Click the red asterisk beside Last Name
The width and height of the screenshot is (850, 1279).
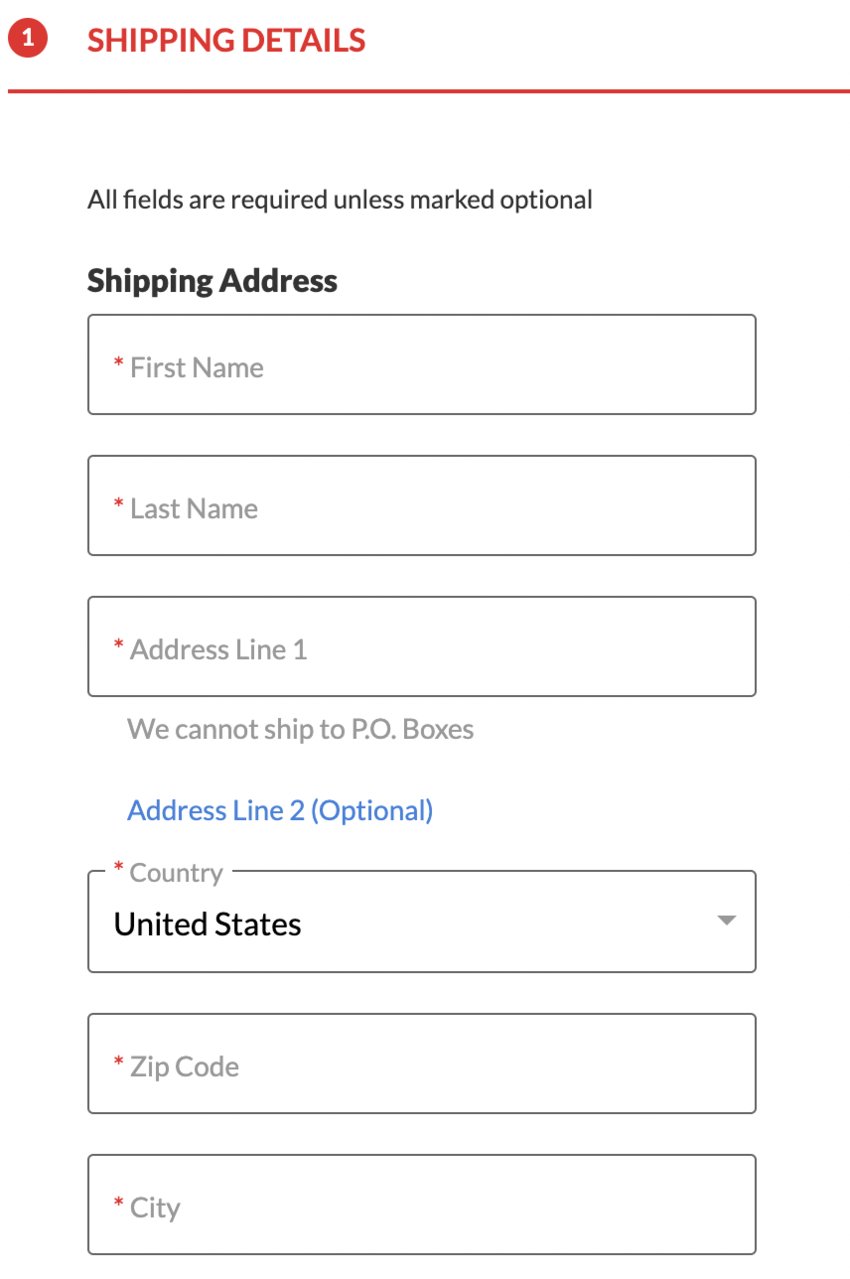coord(119,504)
